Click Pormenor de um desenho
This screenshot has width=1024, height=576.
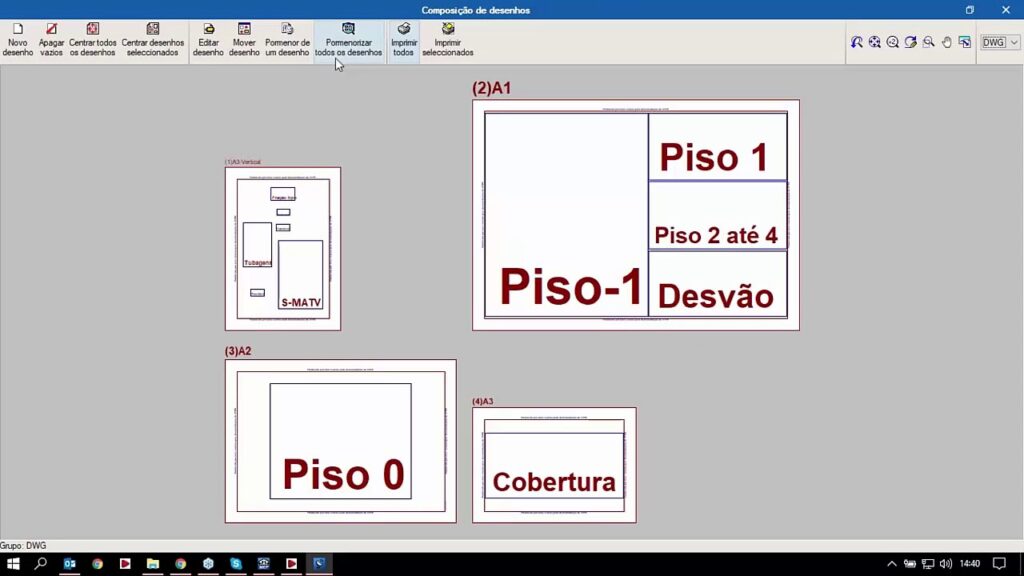tap(287, 39)
